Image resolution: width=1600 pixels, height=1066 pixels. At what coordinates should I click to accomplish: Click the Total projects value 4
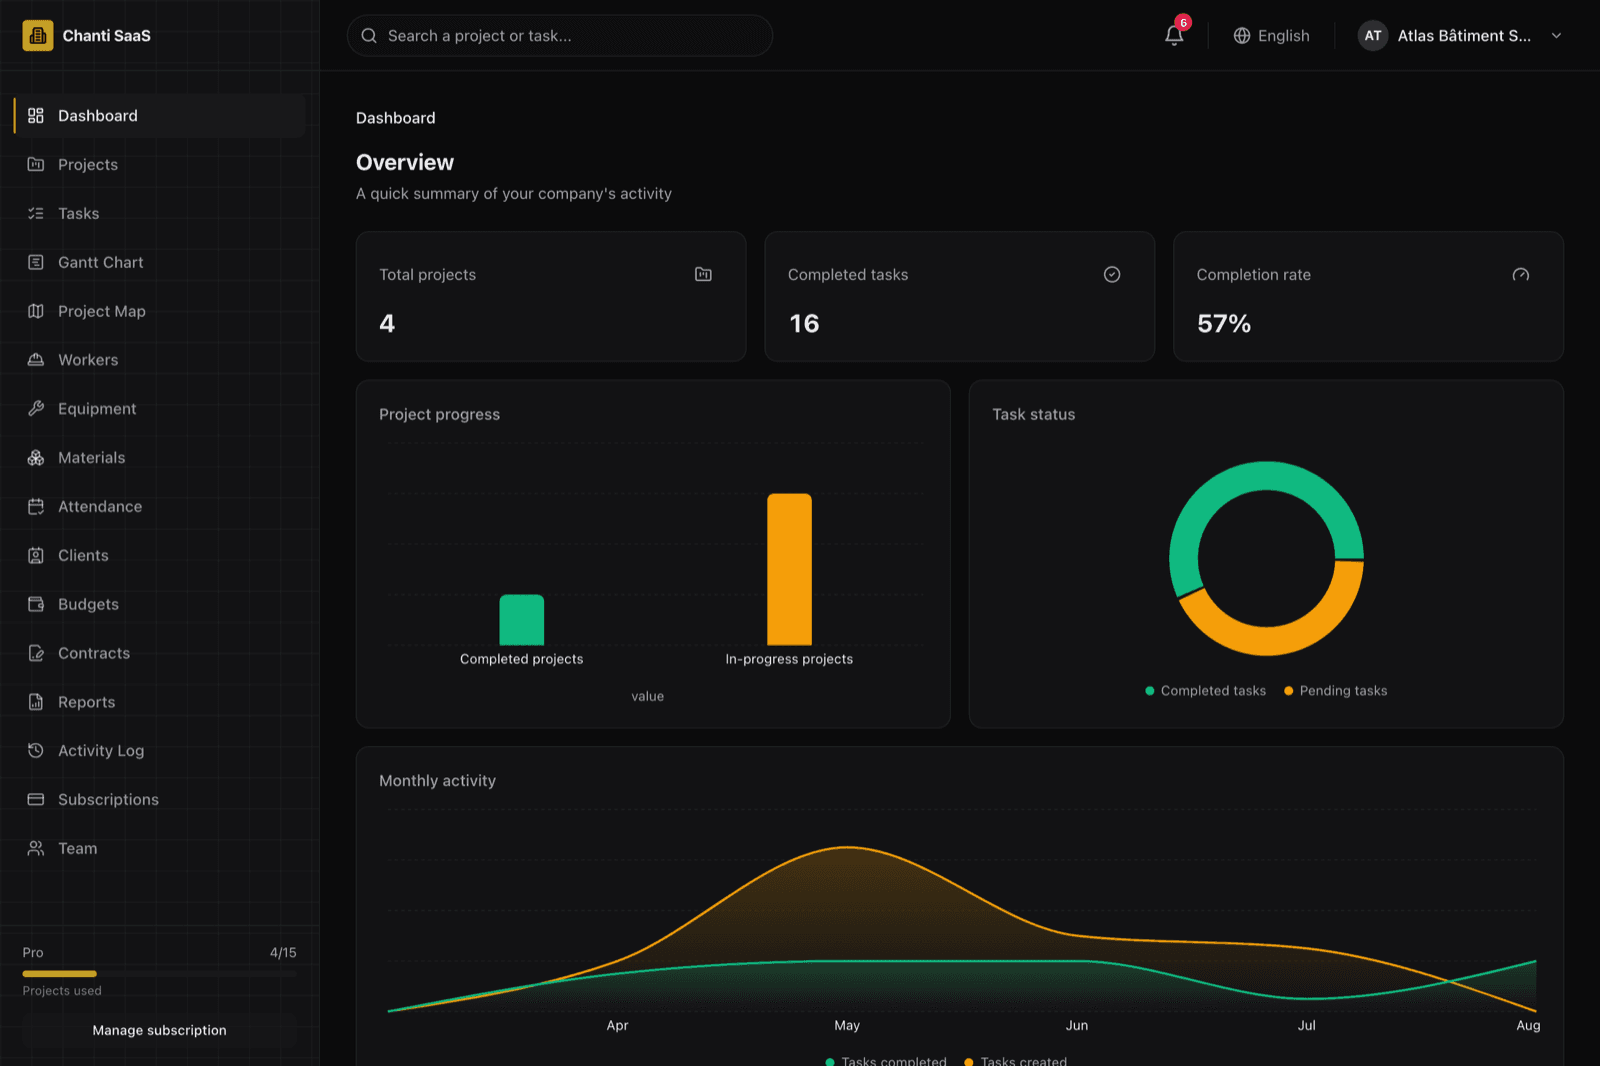coord(387,324)
